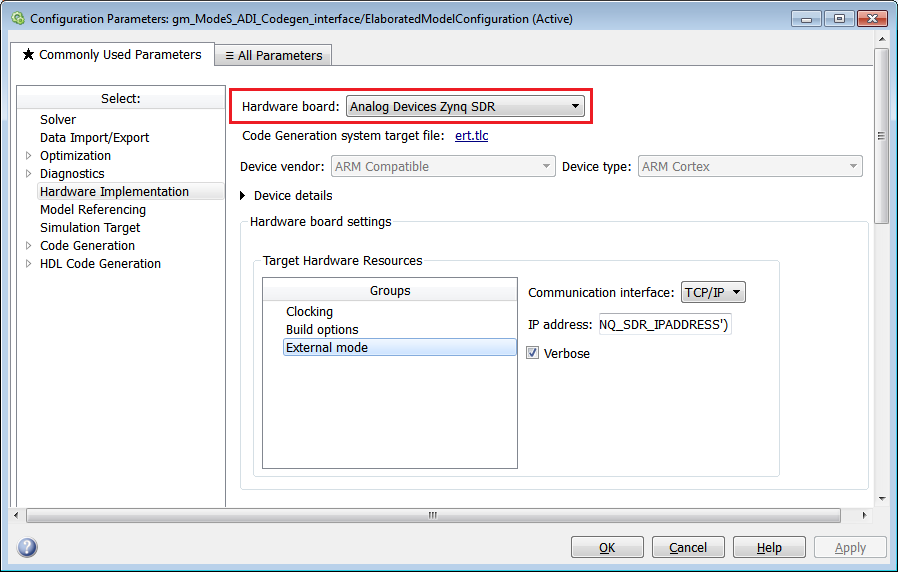Select Solver in the Select list

58,120
